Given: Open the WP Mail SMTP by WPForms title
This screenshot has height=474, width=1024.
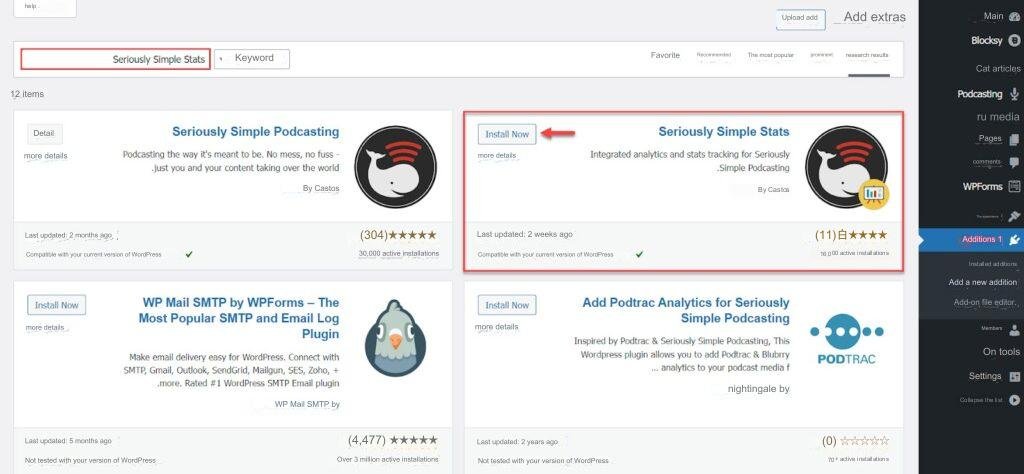Looking at the screenshot, I should tap(238, 319).
